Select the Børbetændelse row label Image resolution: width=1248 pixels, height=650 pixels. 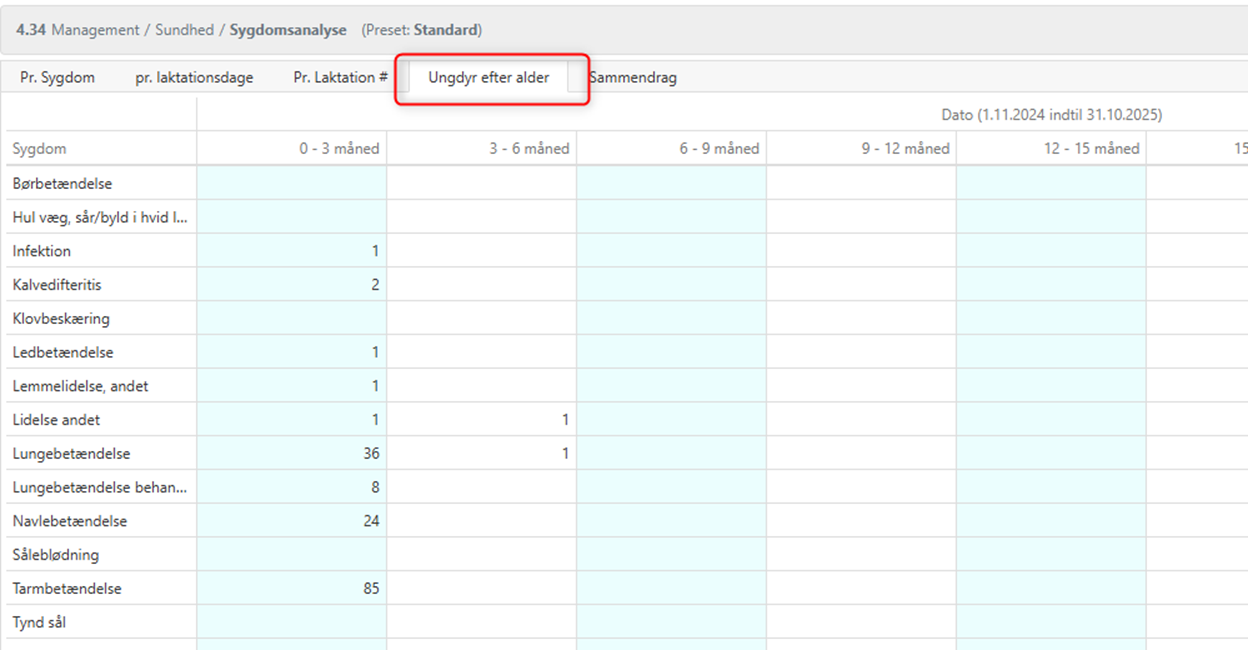[x=62, y=184]
